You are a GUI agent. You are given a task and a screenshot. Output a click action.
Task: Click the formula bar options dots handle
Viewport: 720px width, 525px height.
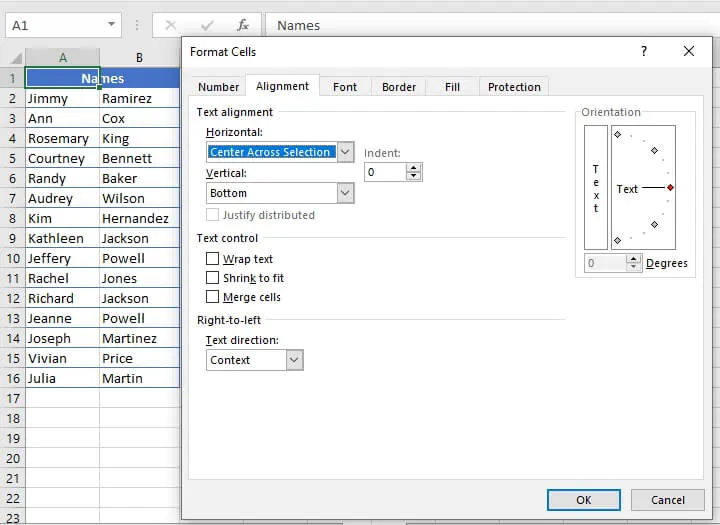tap(137, 25)
